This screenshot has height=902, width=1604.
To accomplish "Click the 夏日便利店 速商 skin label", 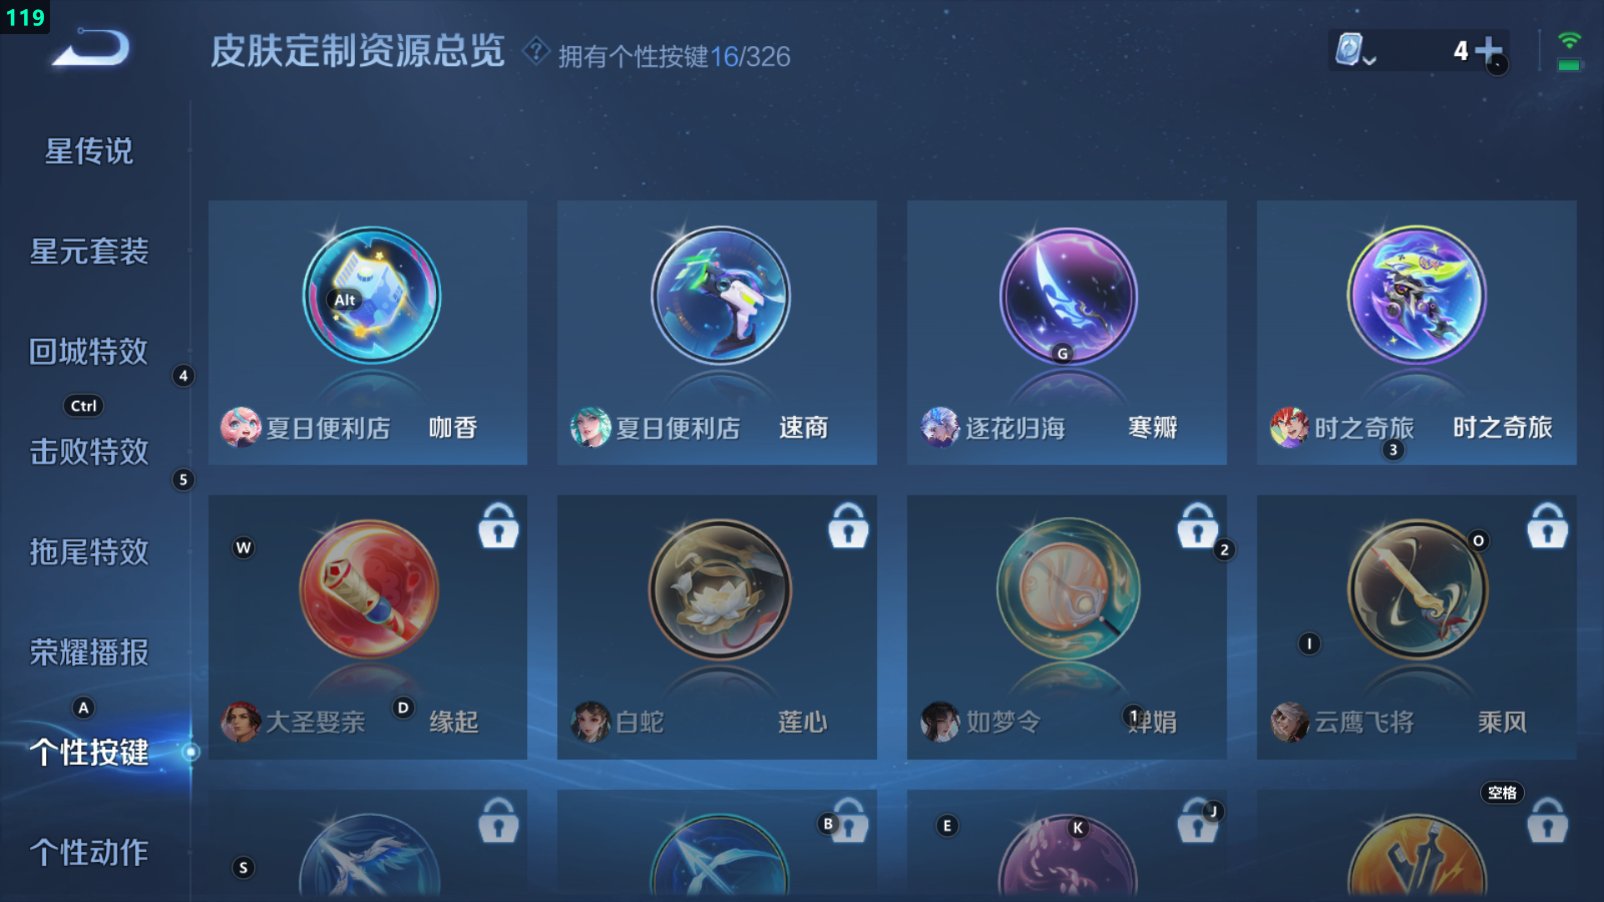I will point(678,428).
